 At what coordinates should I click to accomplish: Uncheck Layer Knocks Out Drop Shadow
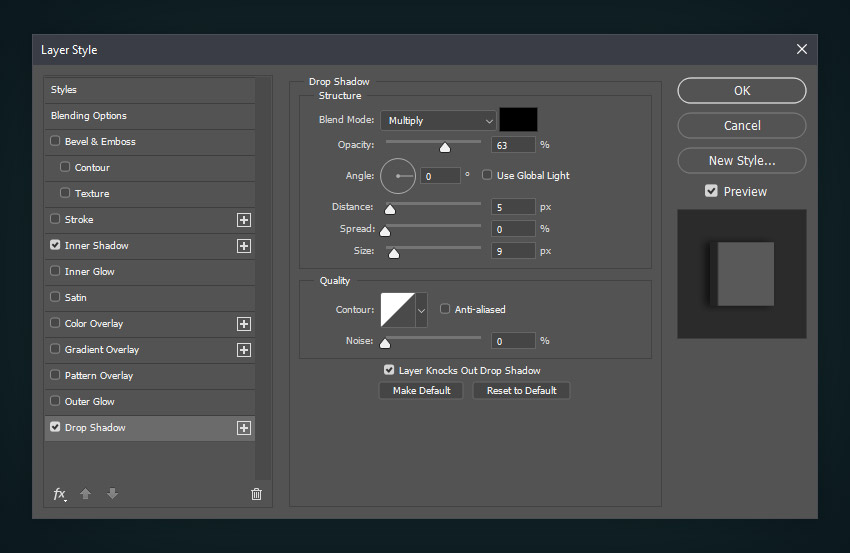click(x=389, y=370)
